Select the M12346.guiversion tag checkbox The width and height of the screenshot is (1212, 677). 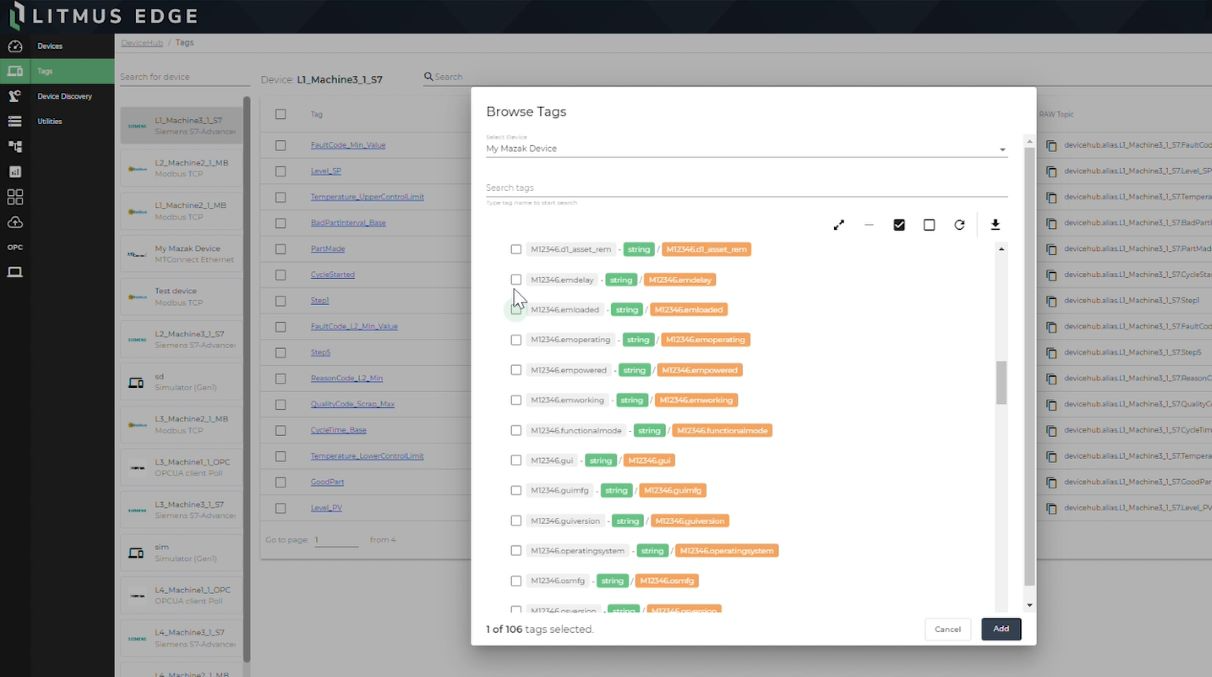(516, 521)
